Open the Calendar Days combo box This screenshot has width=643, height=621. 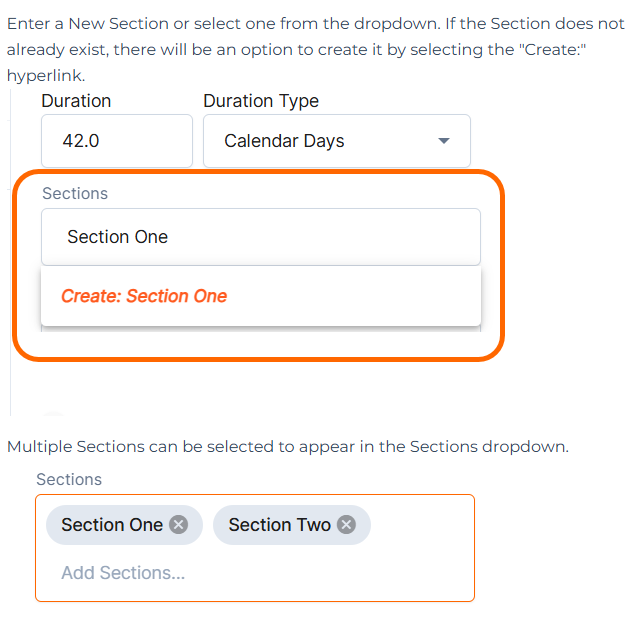320,141
